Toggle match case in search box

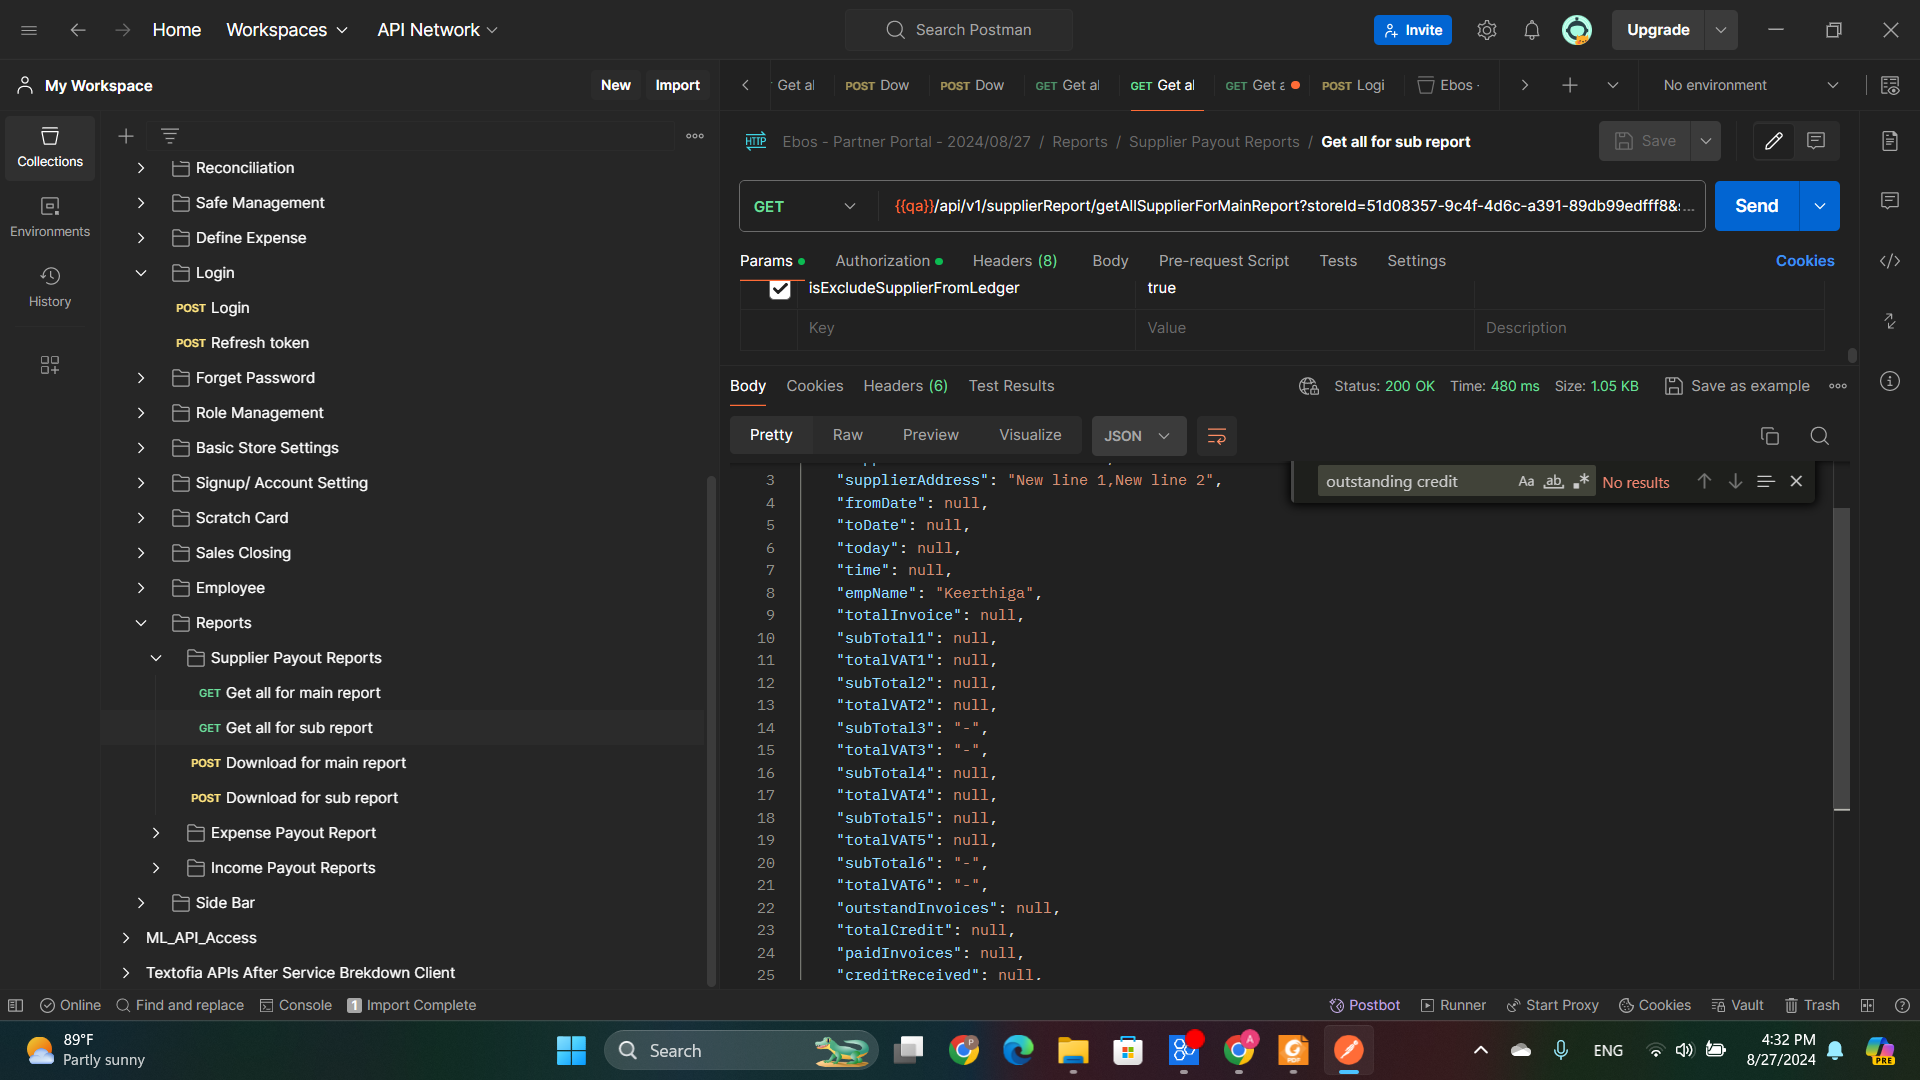click(1526, 482)
